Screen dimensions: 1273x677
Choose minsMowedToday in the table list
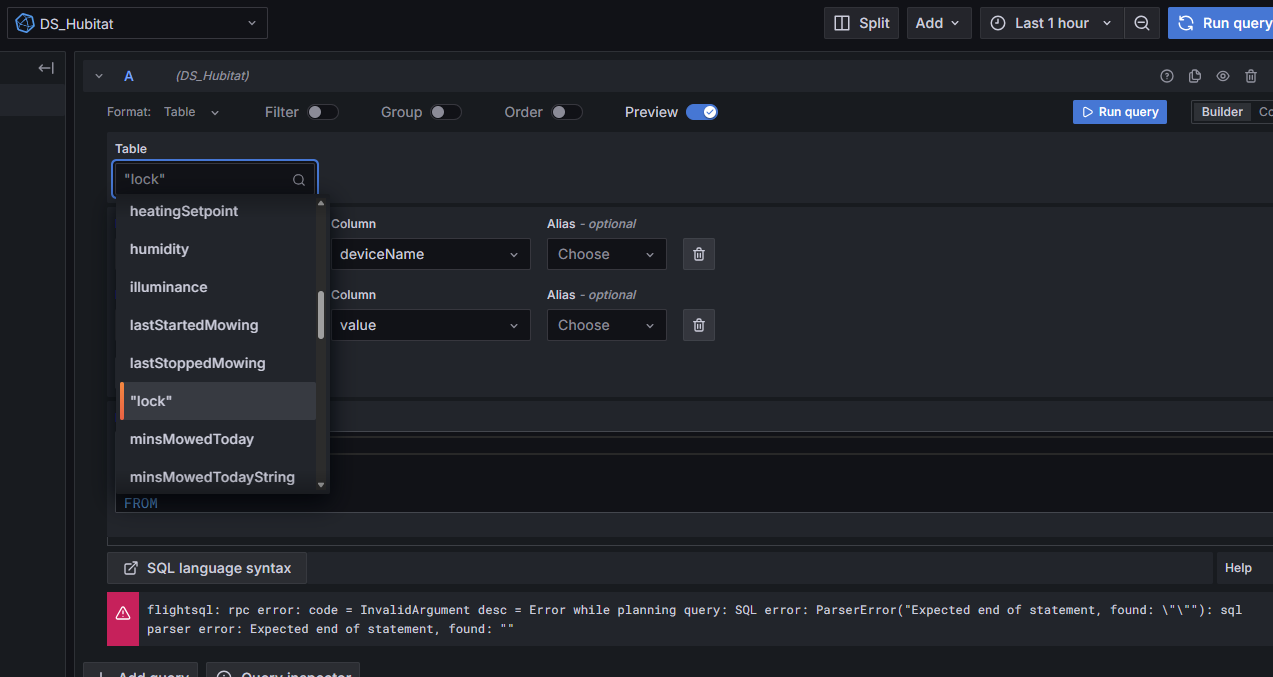(192, 439)
